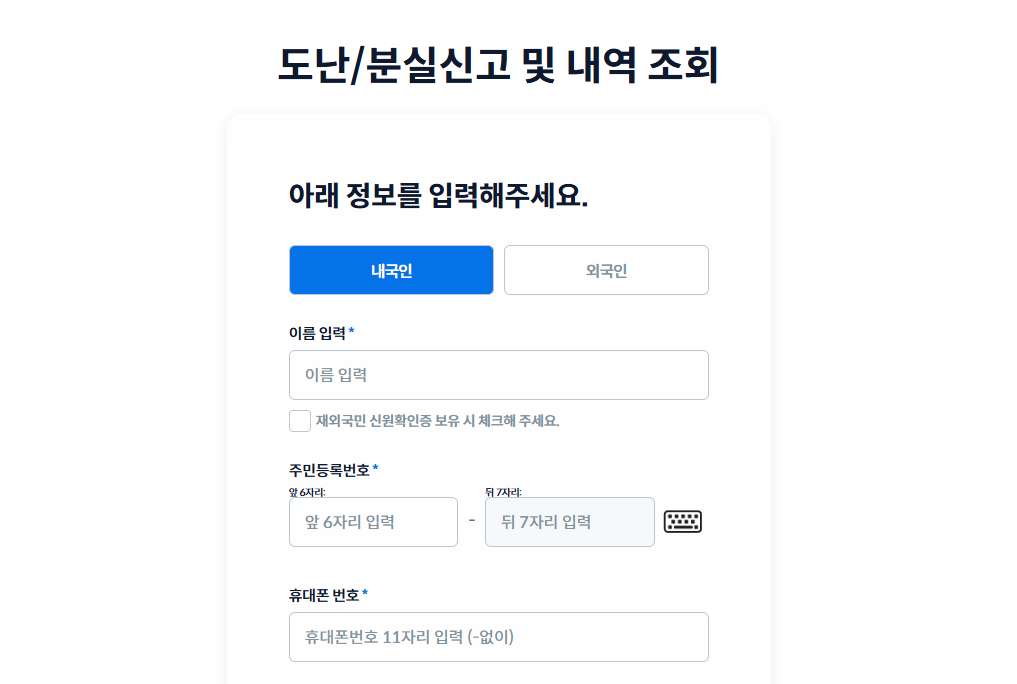Select the mobile phone number input

point(498,636)
